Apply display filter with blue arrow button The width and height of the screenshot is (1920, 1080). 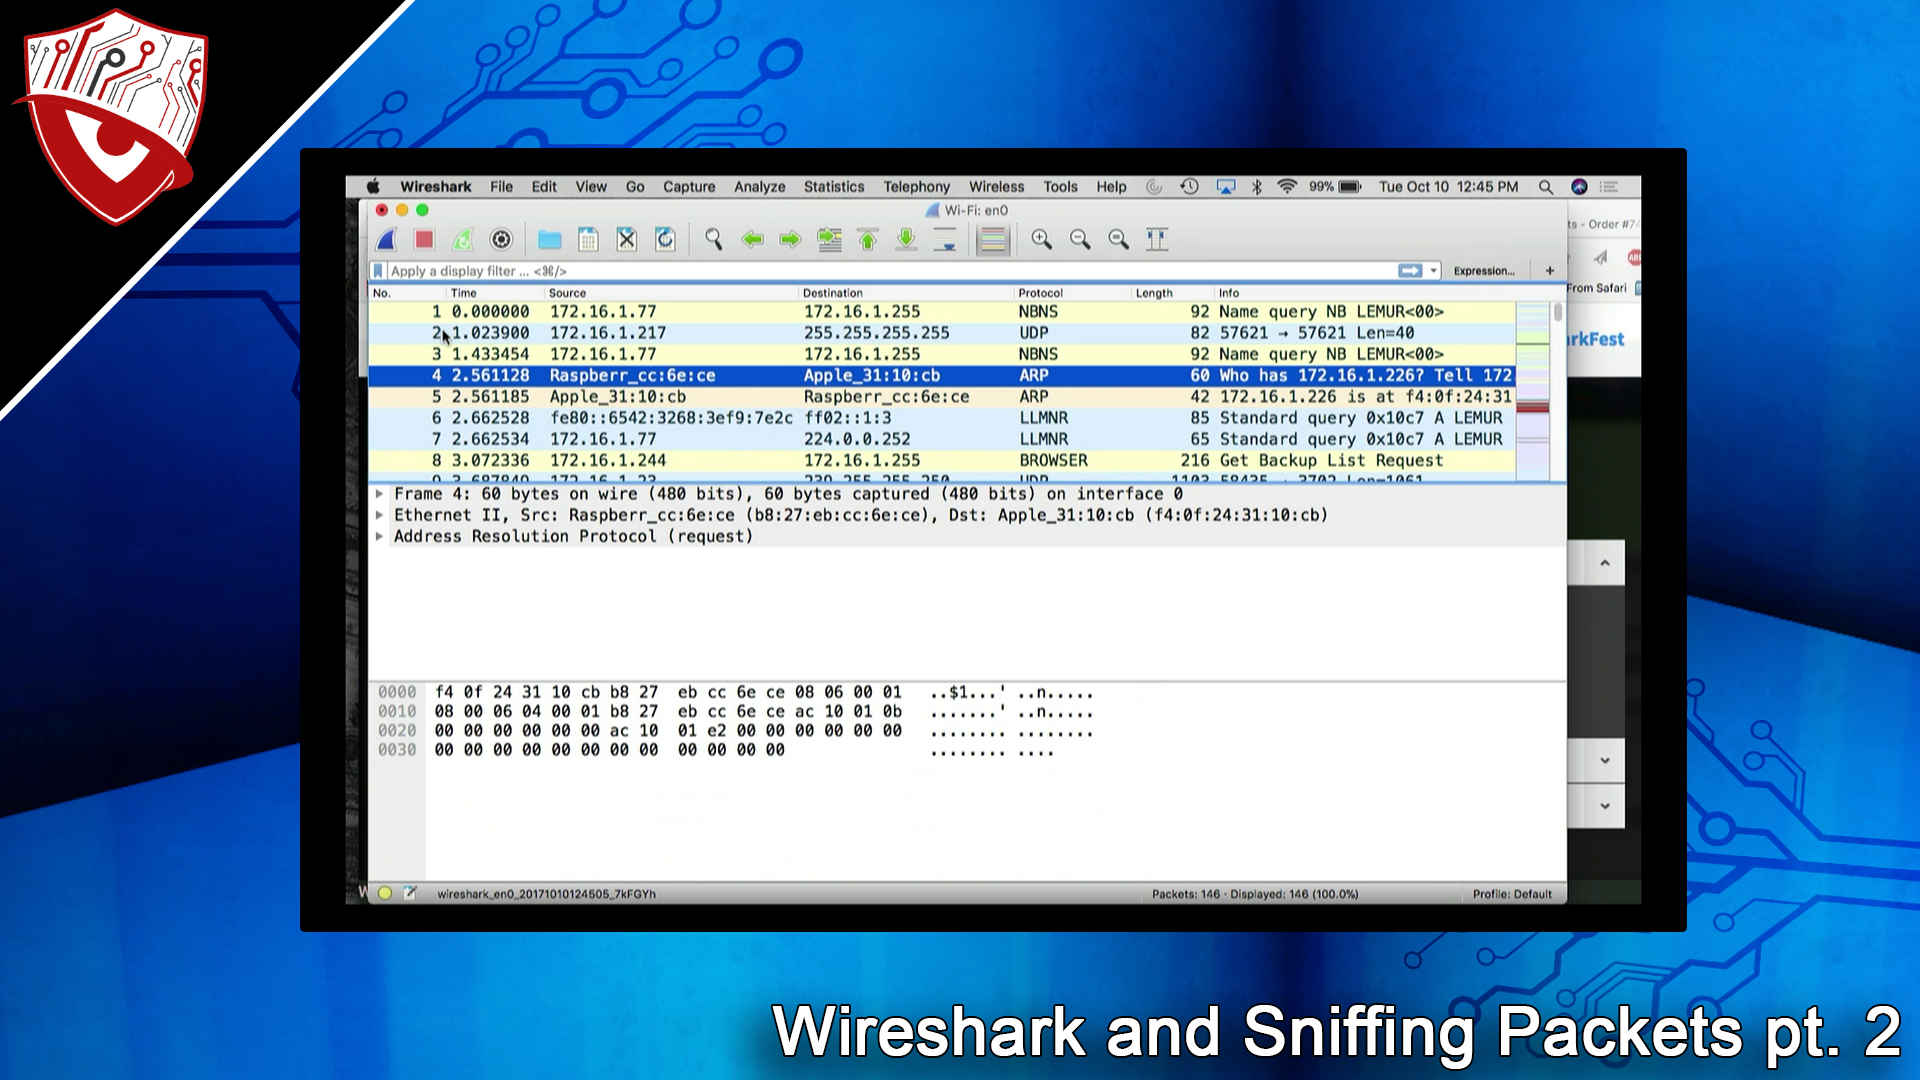click(x=1410, y=271)
